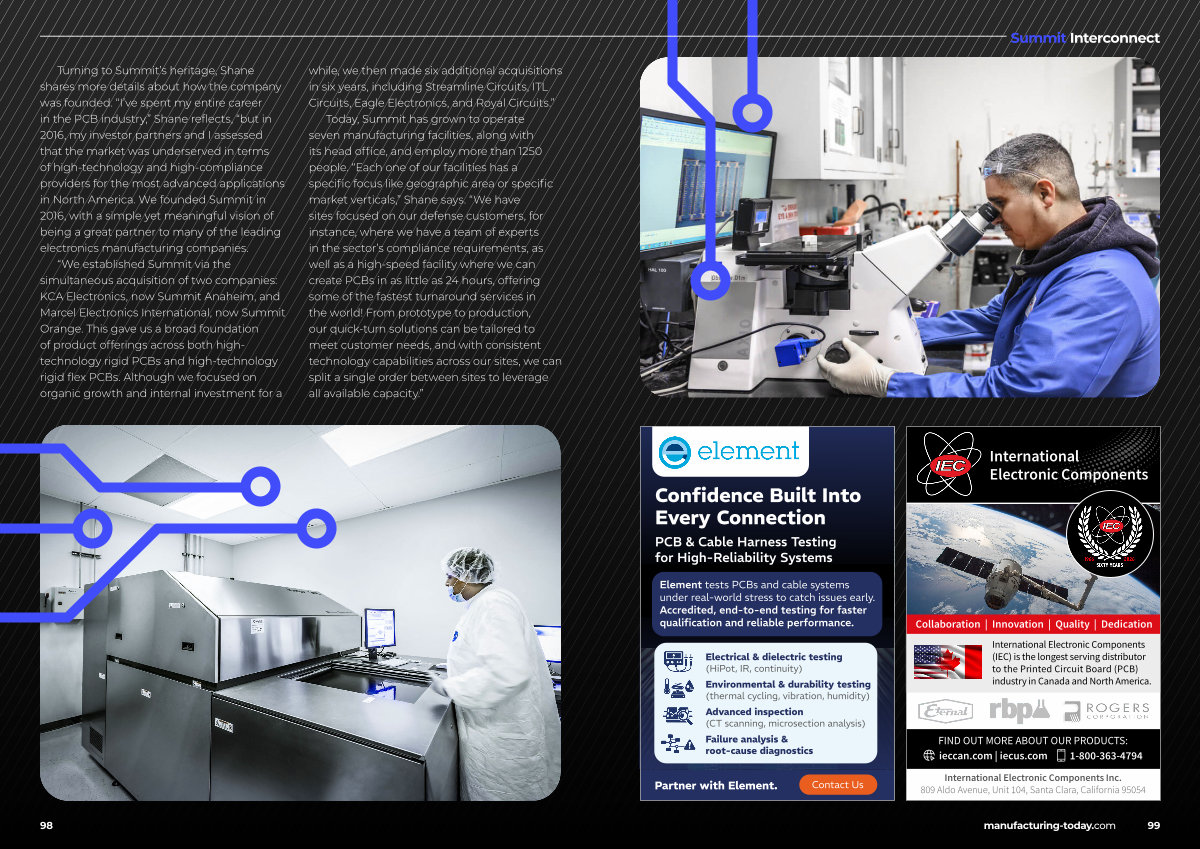This screenshot has width=1200, height=849.
Task: Click the manufacturing-today.com footer link
Action: click(1049, 825)
